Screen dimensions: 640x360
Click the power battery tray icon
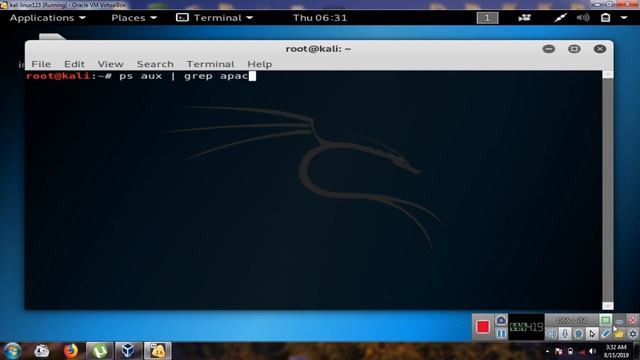pos(570,351)
